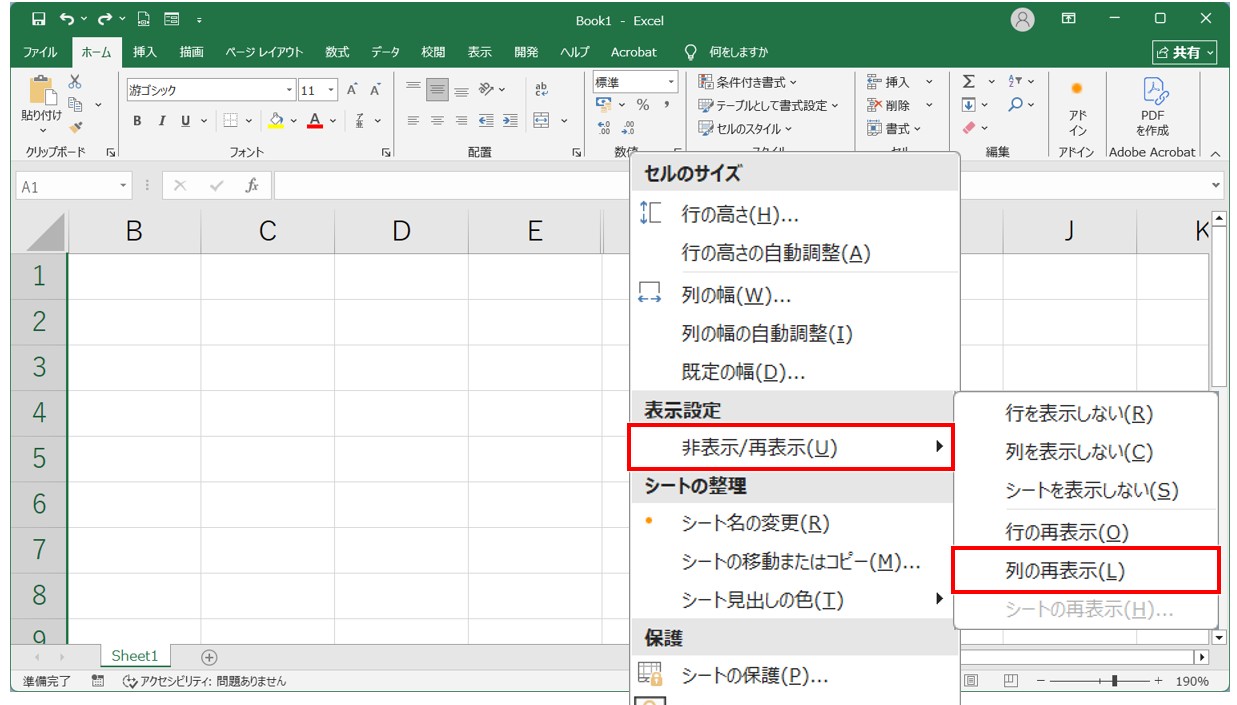
Task: Toggle center text horizontally
Action: click(x=437, y=121)
